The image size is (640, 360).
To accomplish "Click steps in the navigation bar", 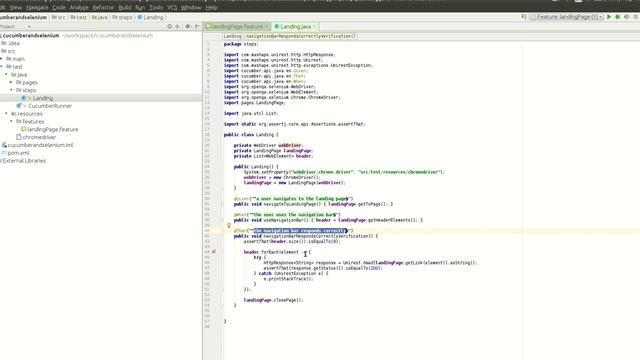I will [x=123, y=17].
